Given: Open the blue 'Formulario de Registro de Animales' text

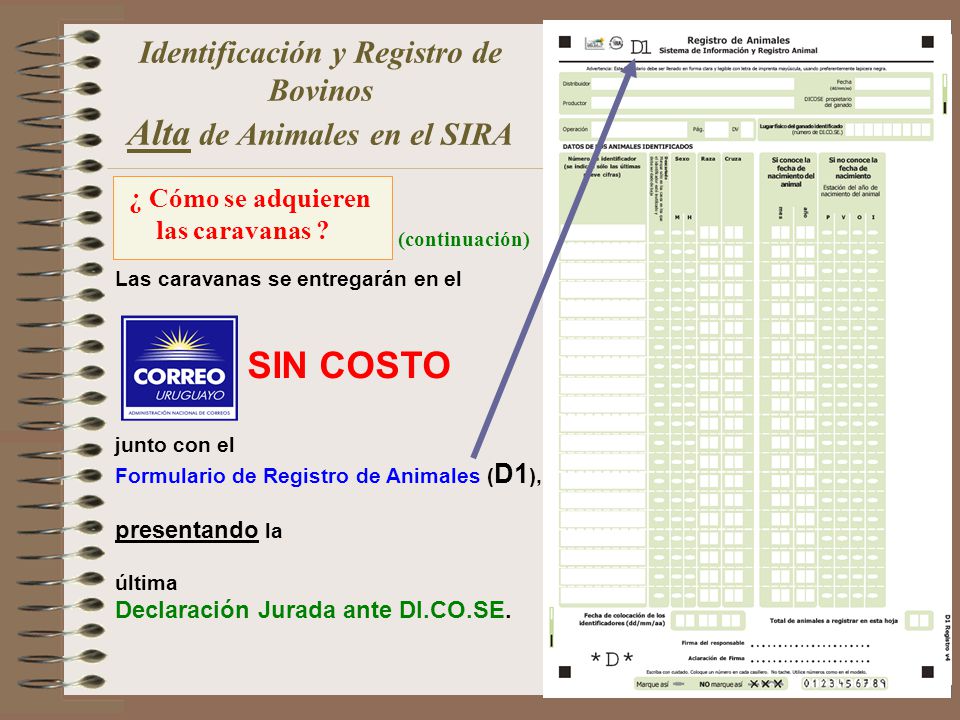Looking at the screenshot, I should tap(298, 476).
